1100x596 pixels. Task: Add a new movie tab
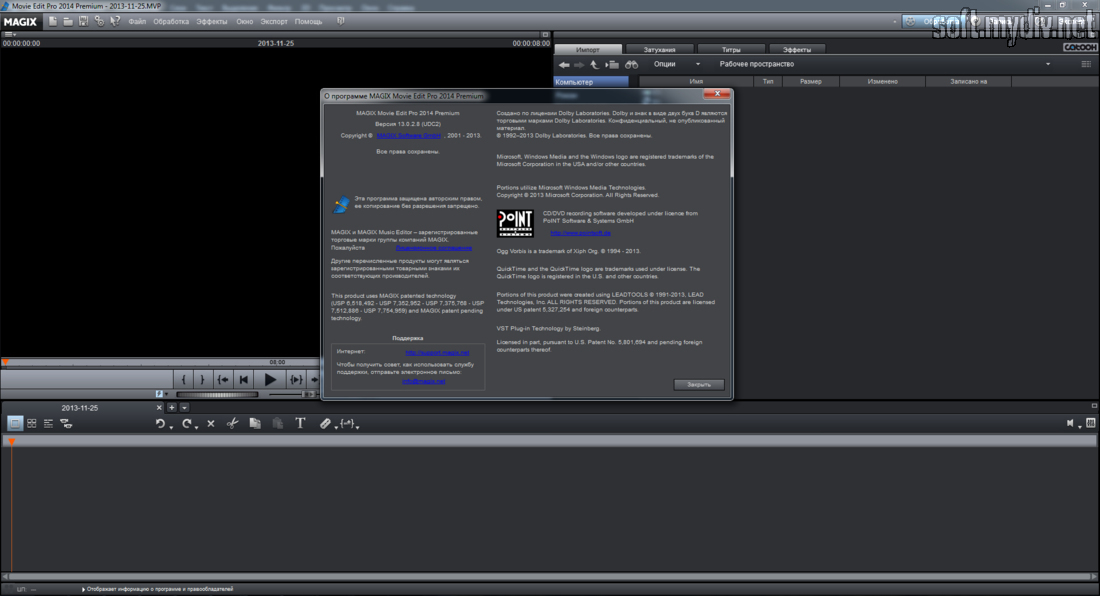(x=172, y=407)
